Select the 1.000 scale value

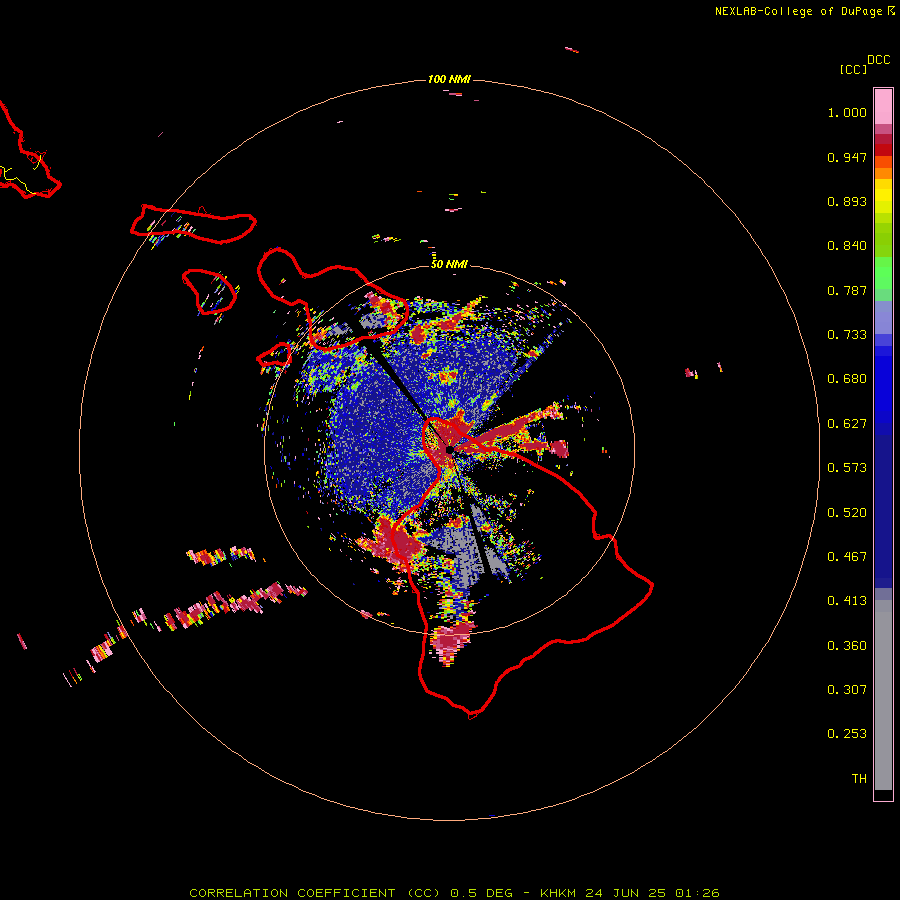(x=847, y=112)
